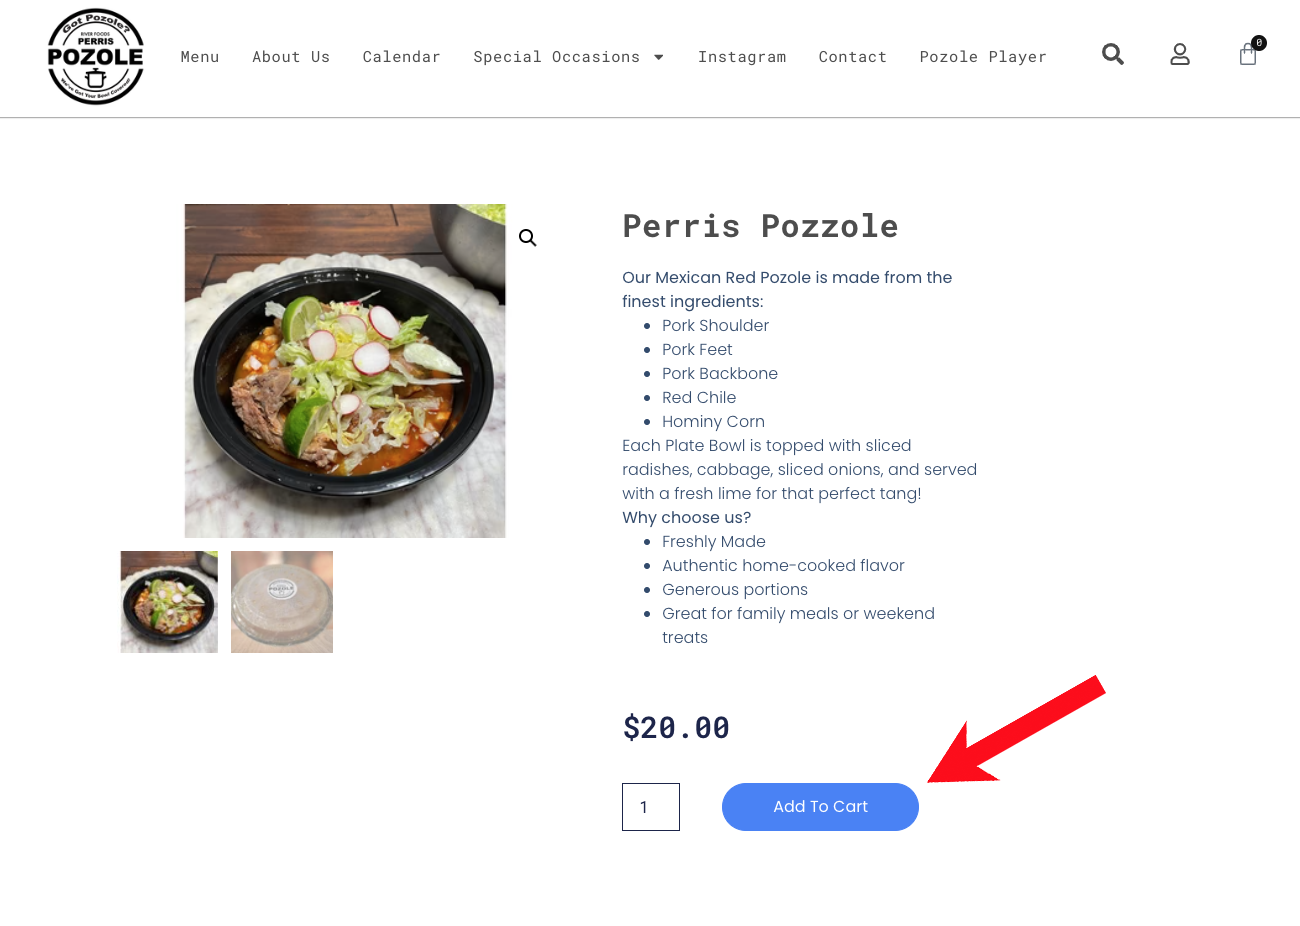The image size is (1300, 926).
Task: Open the shopping cart bag icon
Action: pos(1248,55)
